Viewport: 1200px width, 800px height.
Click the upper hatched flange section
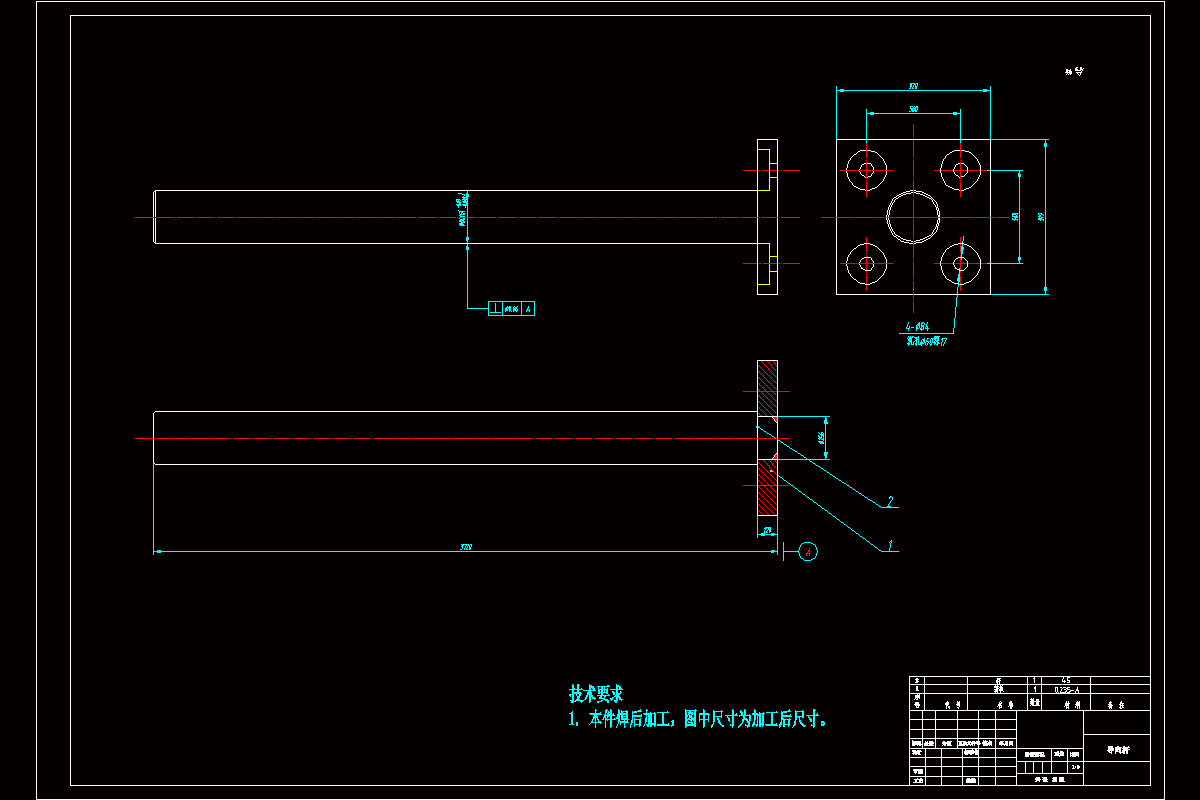click(767, 388)
